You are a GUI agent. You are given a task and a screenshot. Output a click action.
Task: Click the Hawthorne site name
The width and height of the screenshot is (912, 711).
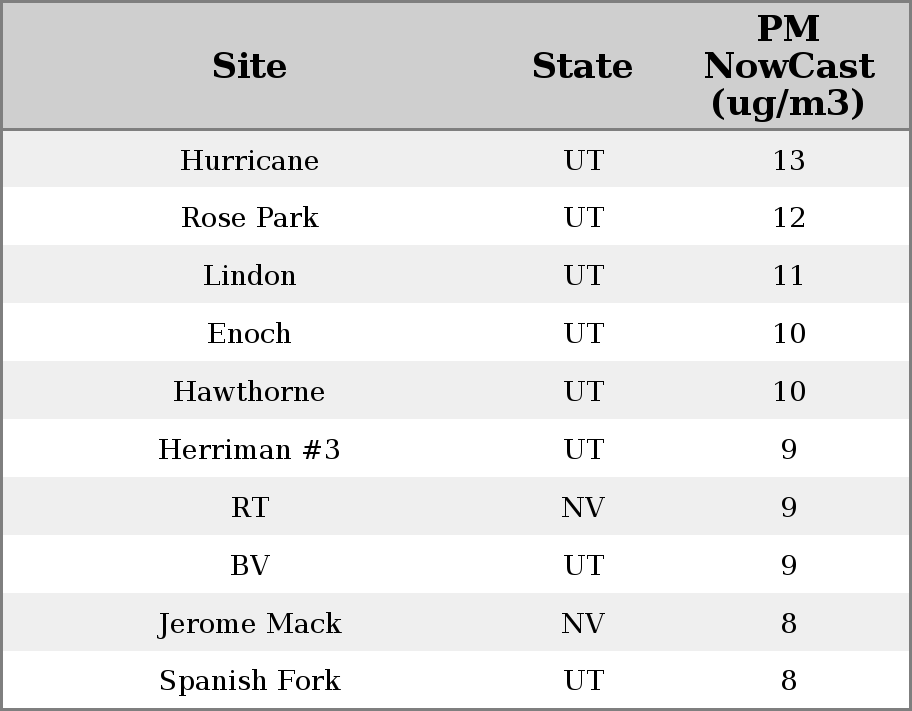(249, 392)
